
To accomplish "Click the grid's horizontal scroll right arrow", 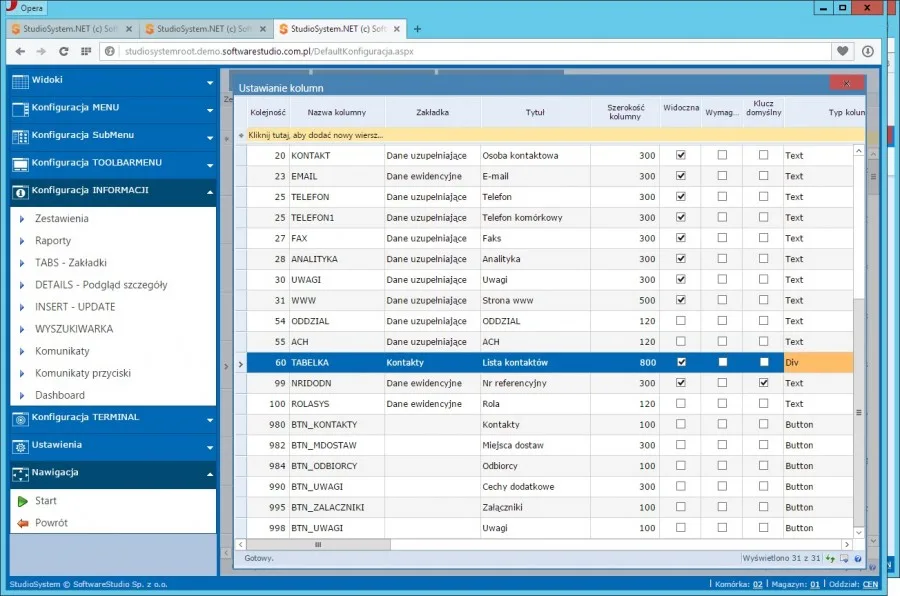I will (x=847, y=544).
